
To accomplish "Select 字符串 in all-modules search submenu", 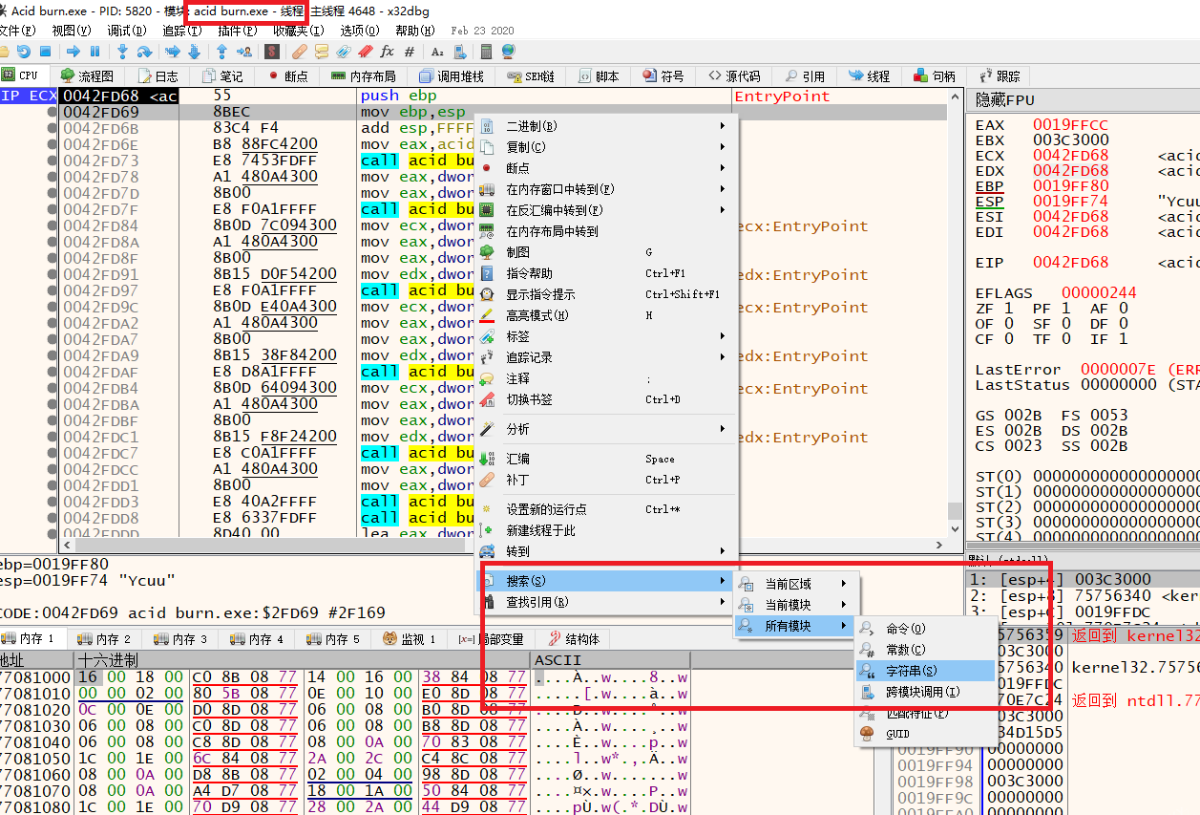I will coord(924,671).
